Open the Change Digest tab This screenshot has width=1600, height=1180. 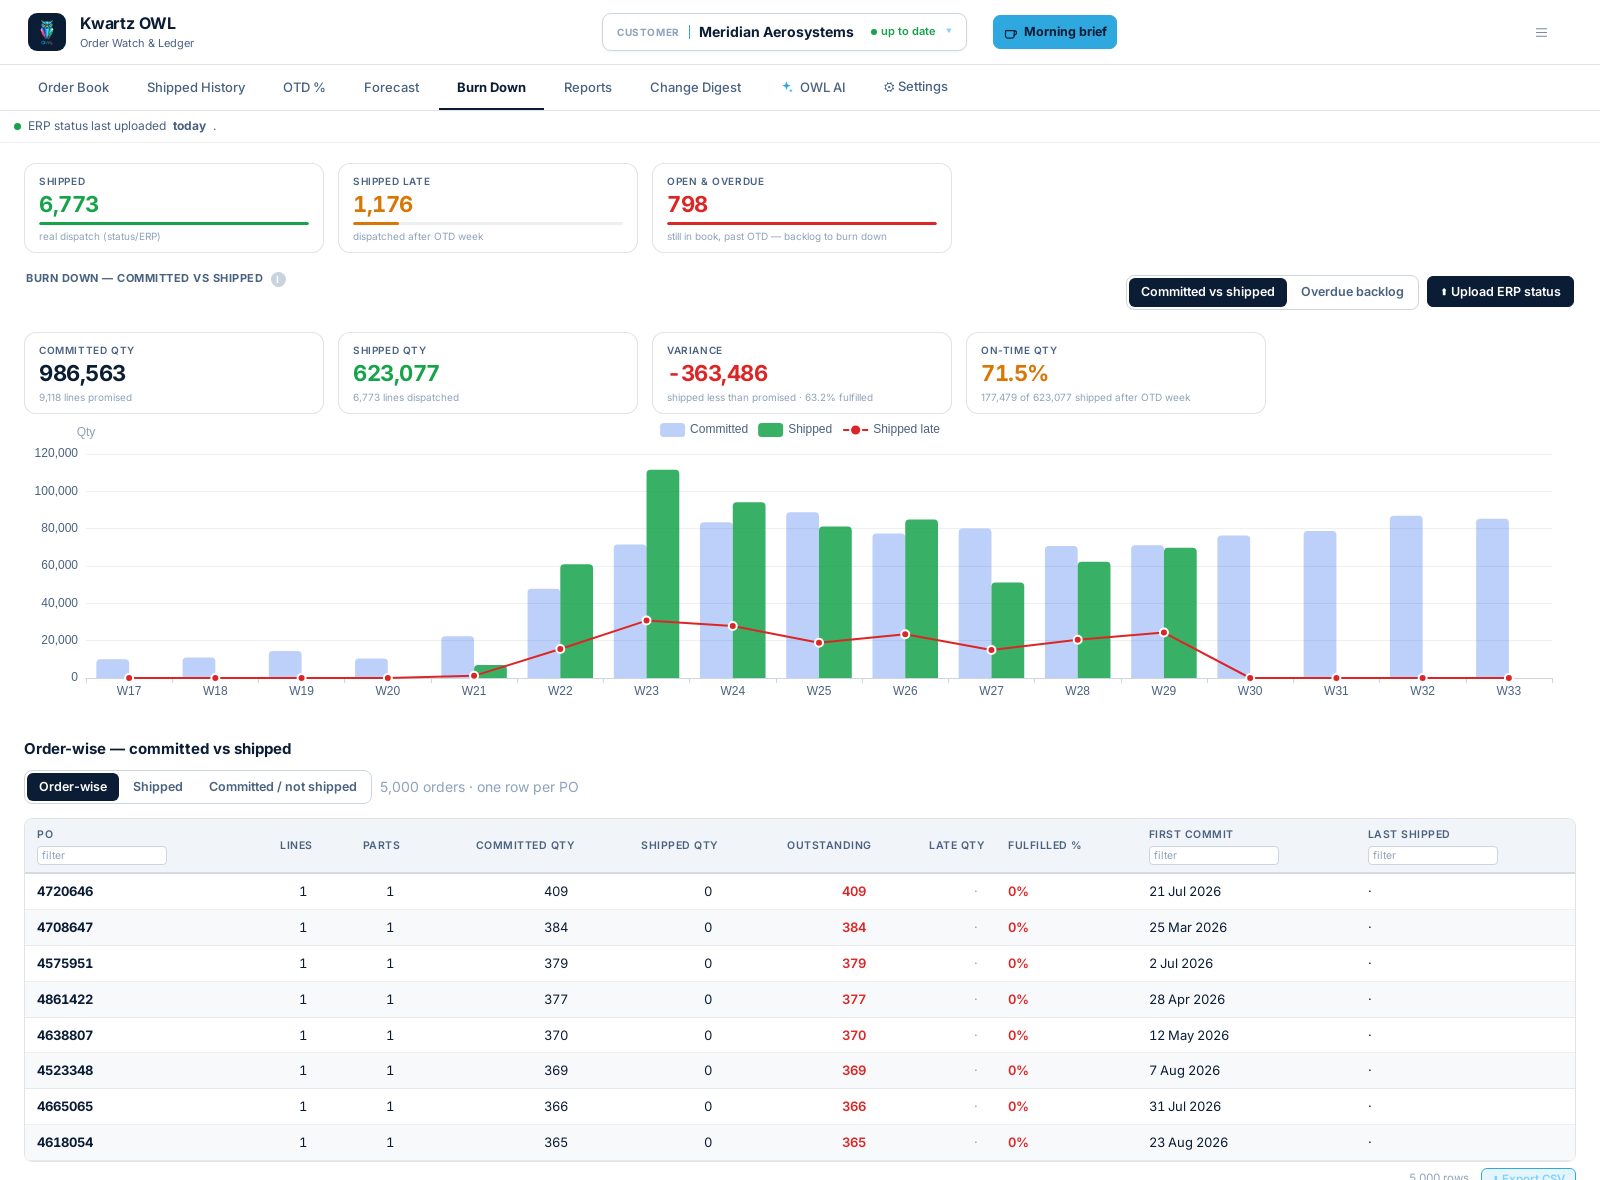(695, 87)
